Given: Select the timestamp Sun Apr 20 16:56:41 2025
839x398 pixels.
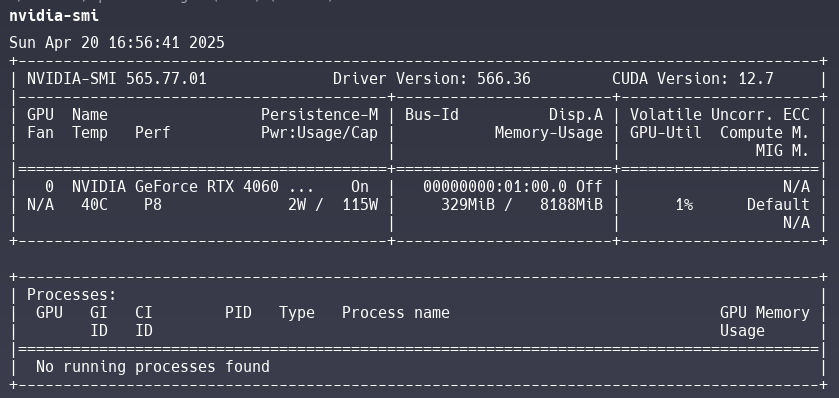Looking at the screenshot, I should point(117,43).
